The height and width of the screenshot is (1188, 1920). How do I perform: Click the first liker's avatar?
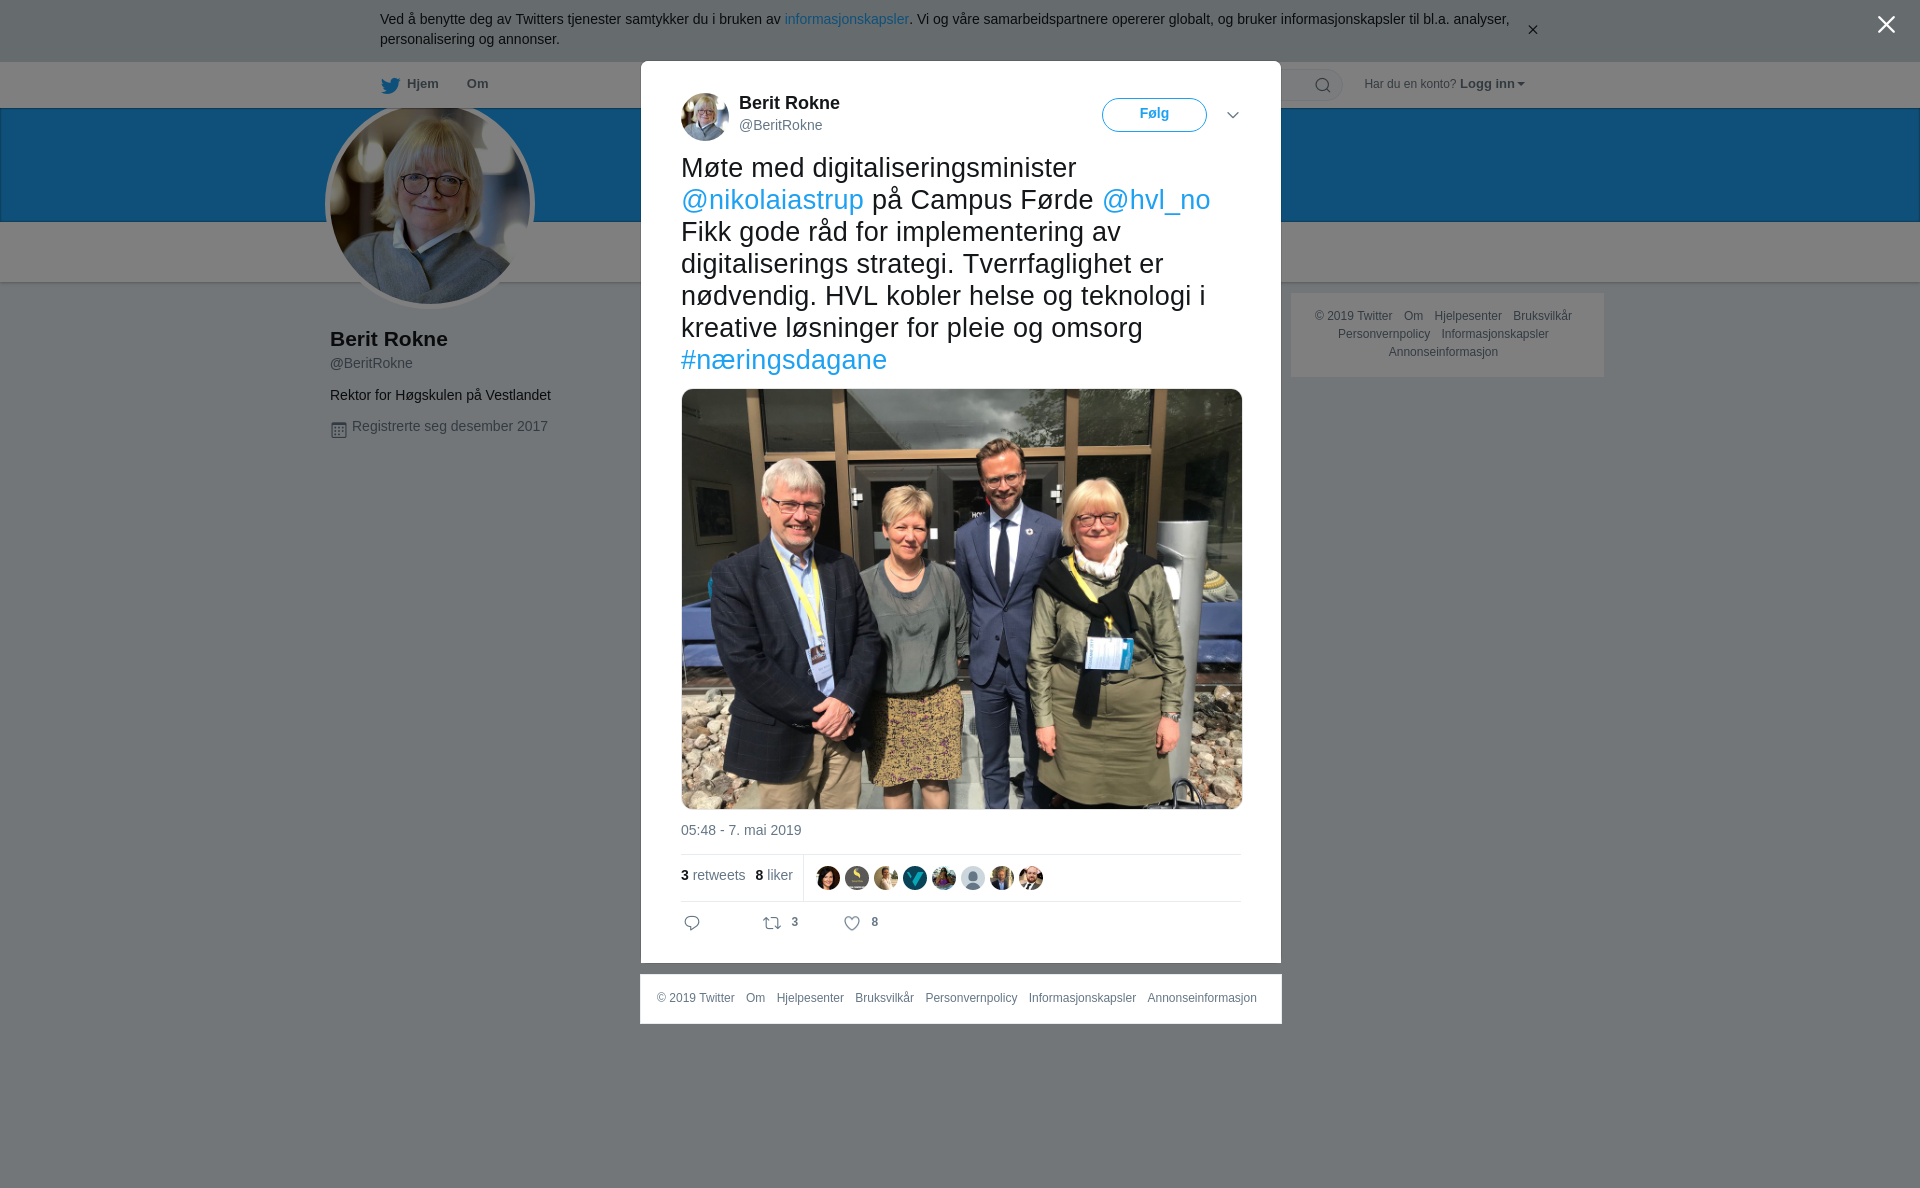click(x=828, y=878)
